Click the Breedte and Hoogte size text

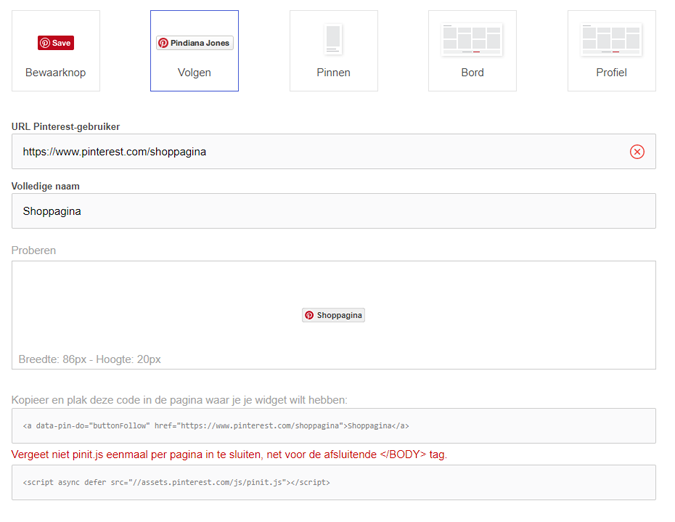(90, 359)
